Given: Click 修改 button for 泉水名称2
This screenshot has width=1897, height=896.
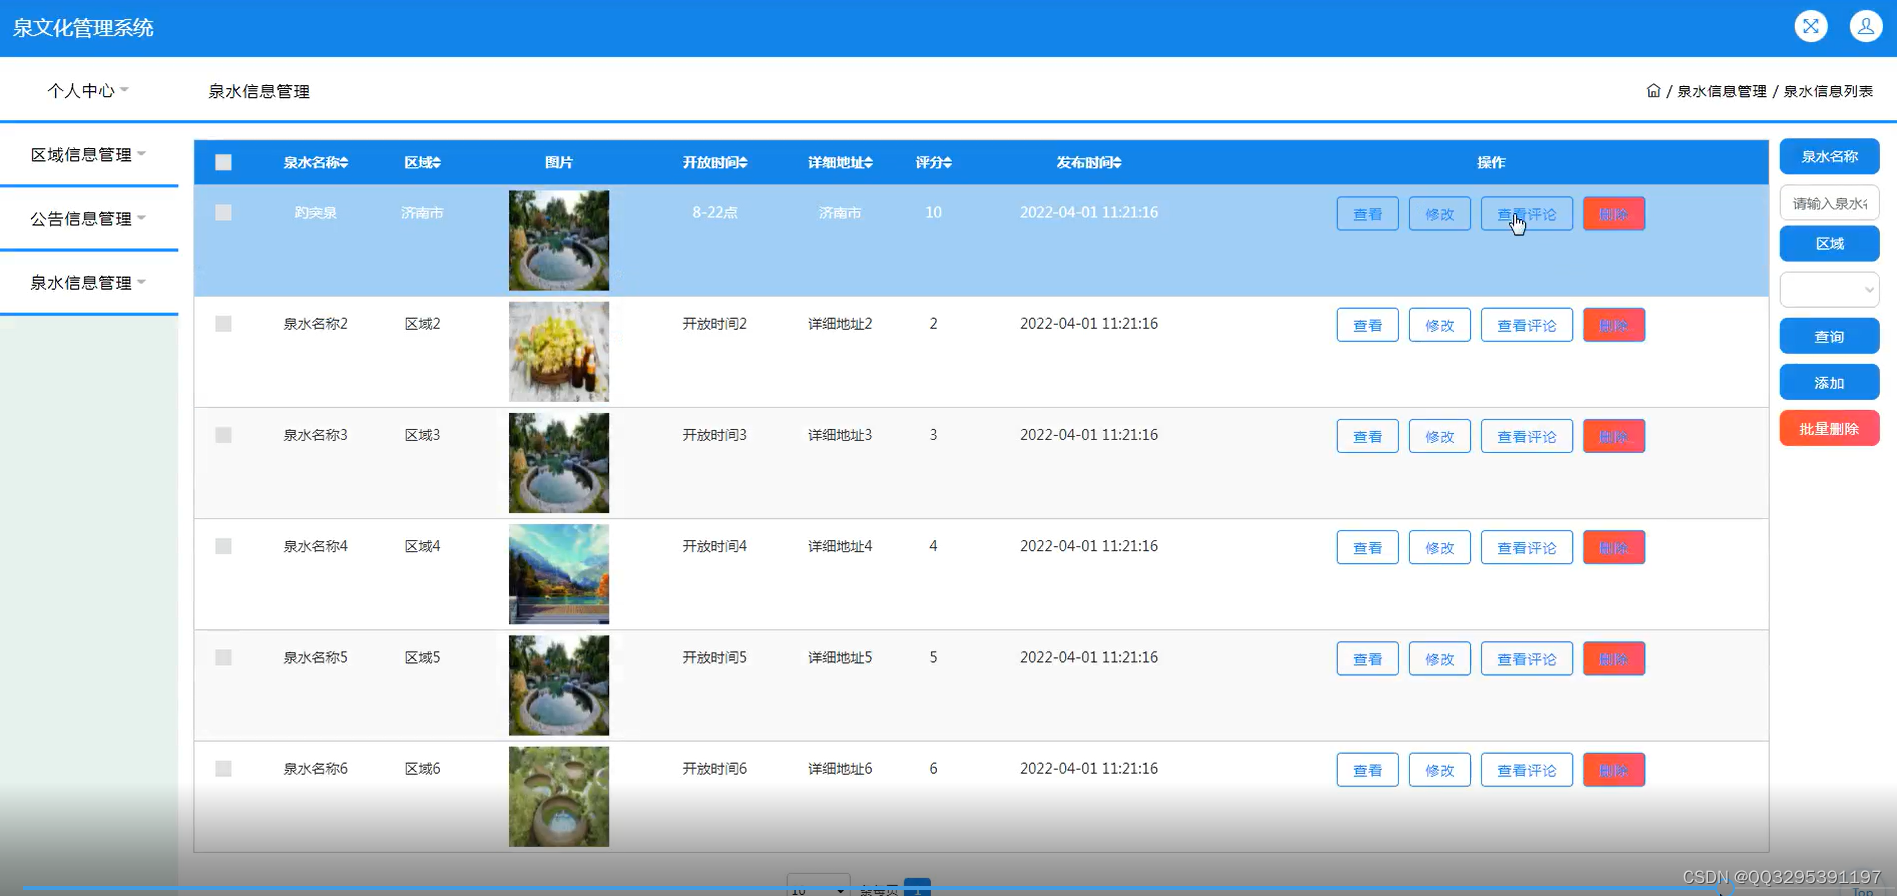Looking at the screenshot, I should [x=1439, y=325].
